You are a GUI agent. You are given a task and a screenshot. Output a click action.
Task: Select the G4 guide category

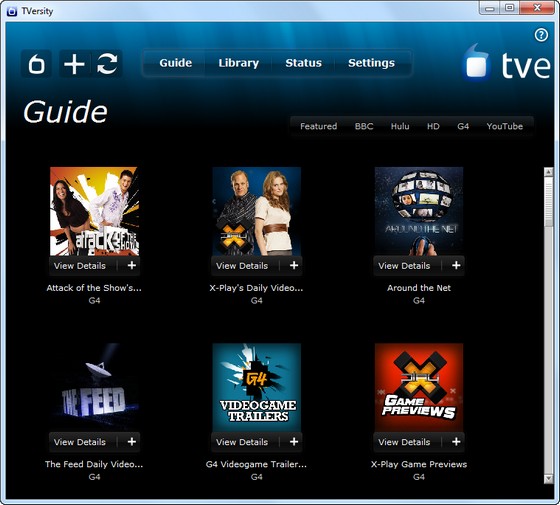463,126
